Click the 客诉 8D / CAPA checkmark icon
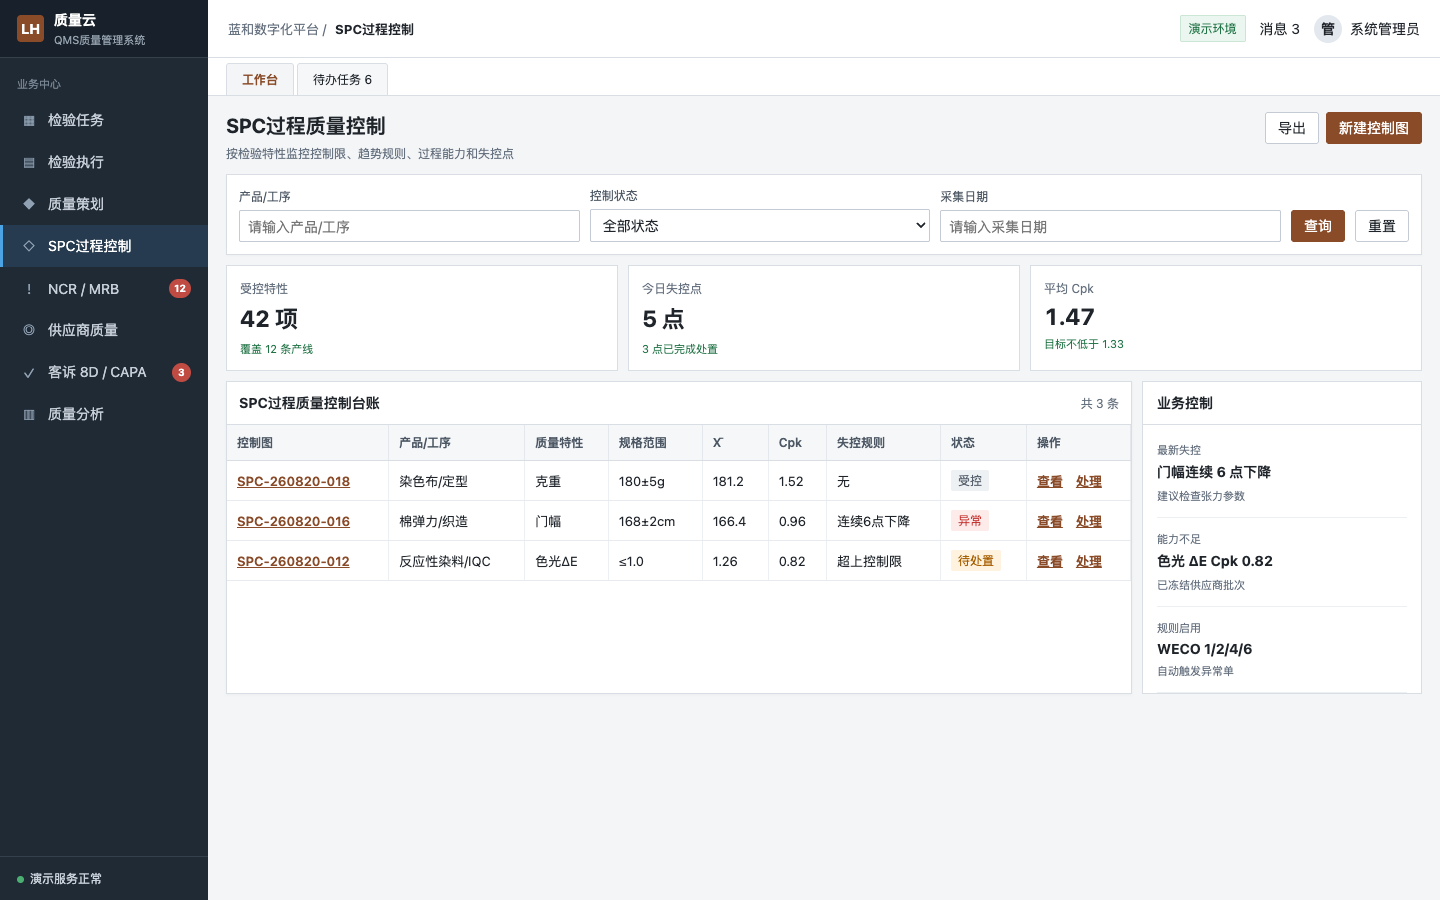 [29, 372]
